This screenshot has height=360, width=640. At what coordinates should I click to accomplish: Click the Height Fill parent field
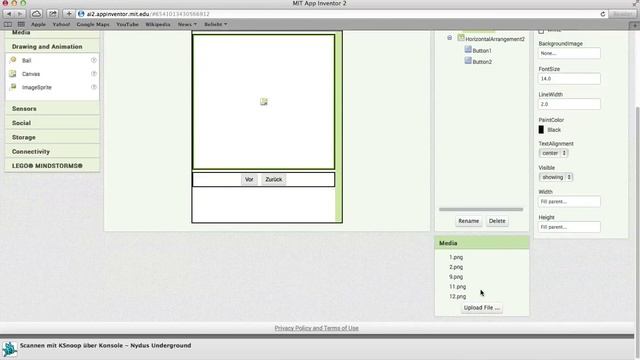569,227
